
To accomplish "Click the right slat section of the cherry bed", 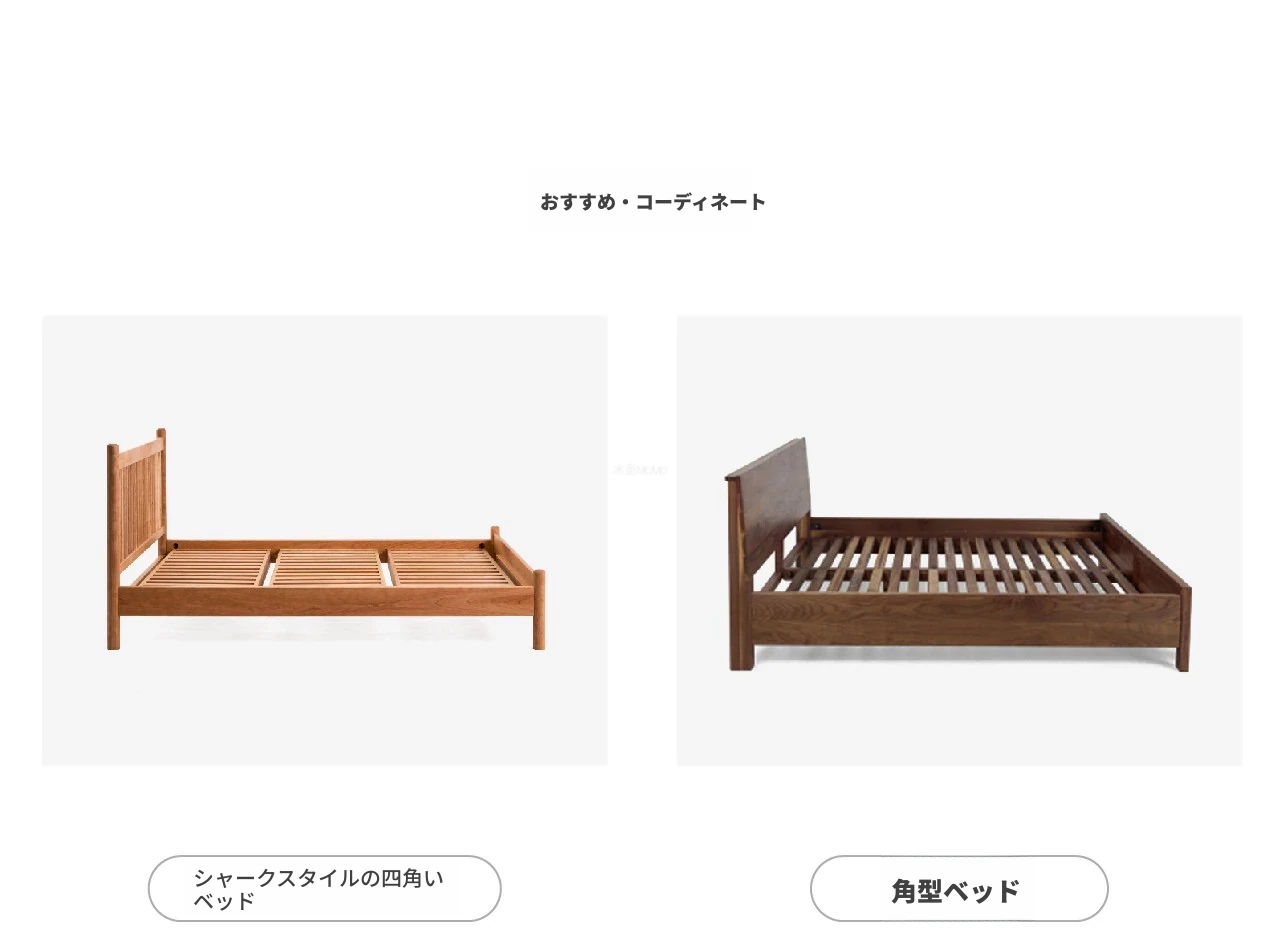I will pos(452,567).
